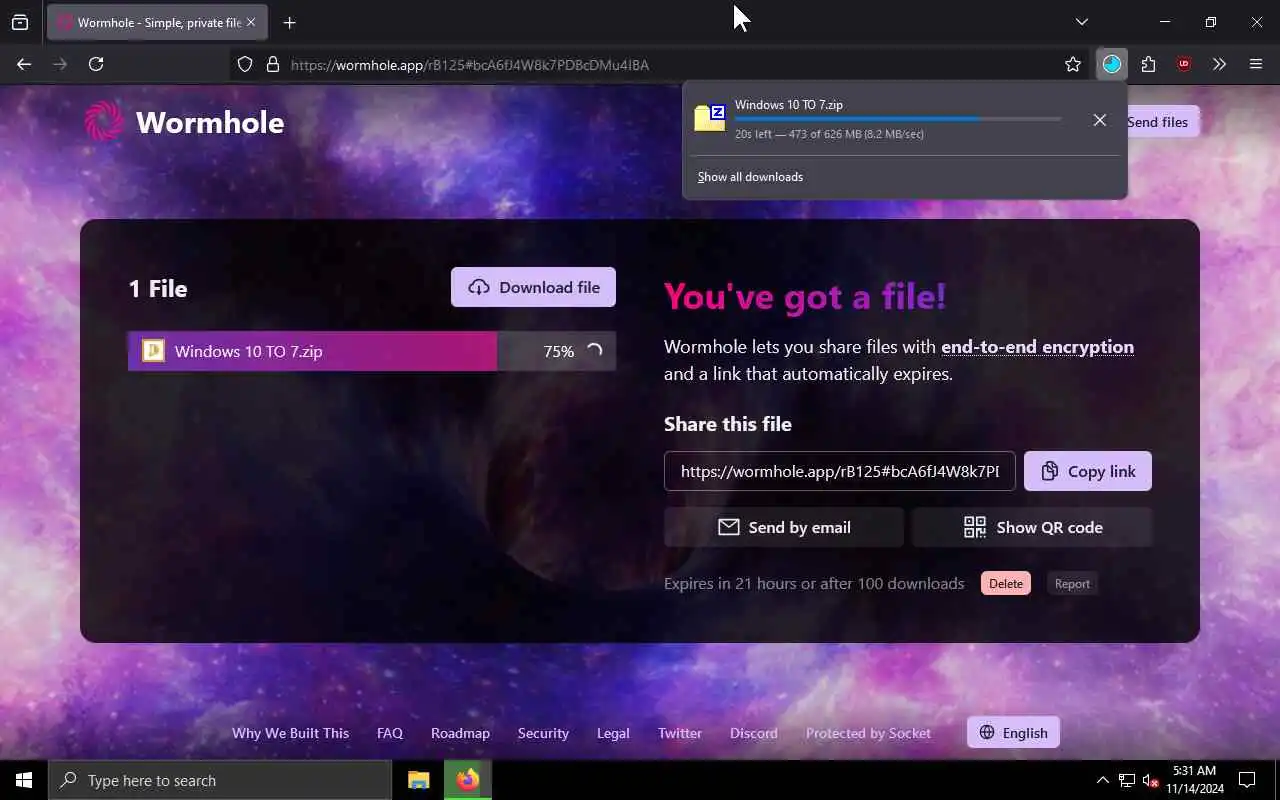Open the Extensions puzzle icon
Image resolution: width=1280 pixels, height=800 pixels.
(1148, 64)
